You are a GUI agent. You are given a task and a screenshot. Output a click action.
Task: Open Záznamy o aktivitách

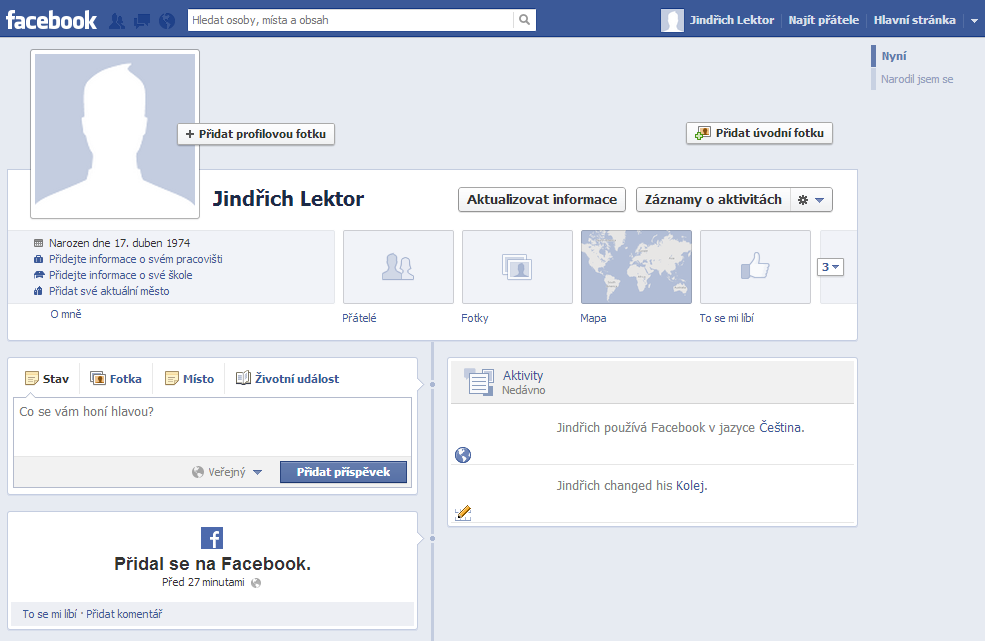[x=713, y=199]
